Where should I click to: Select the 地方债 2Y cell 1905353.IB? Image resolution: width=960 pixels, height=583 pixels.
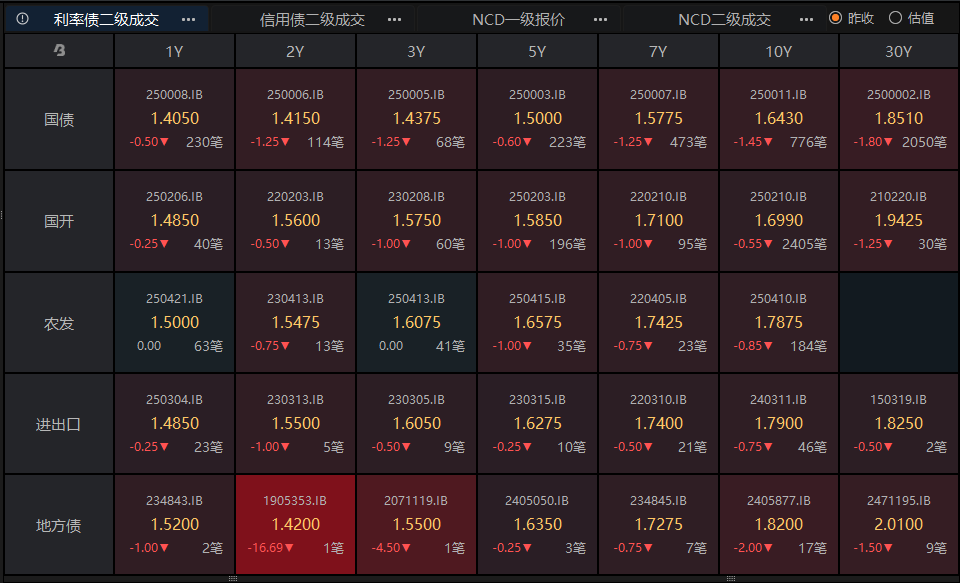[296, 524]
